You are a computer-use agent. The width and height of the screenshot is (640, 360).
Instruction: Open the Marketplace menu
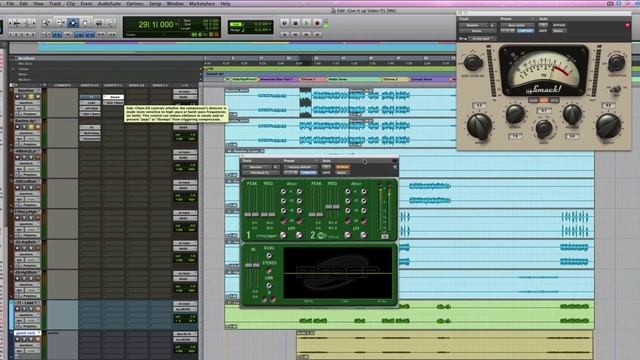point(202,4)
